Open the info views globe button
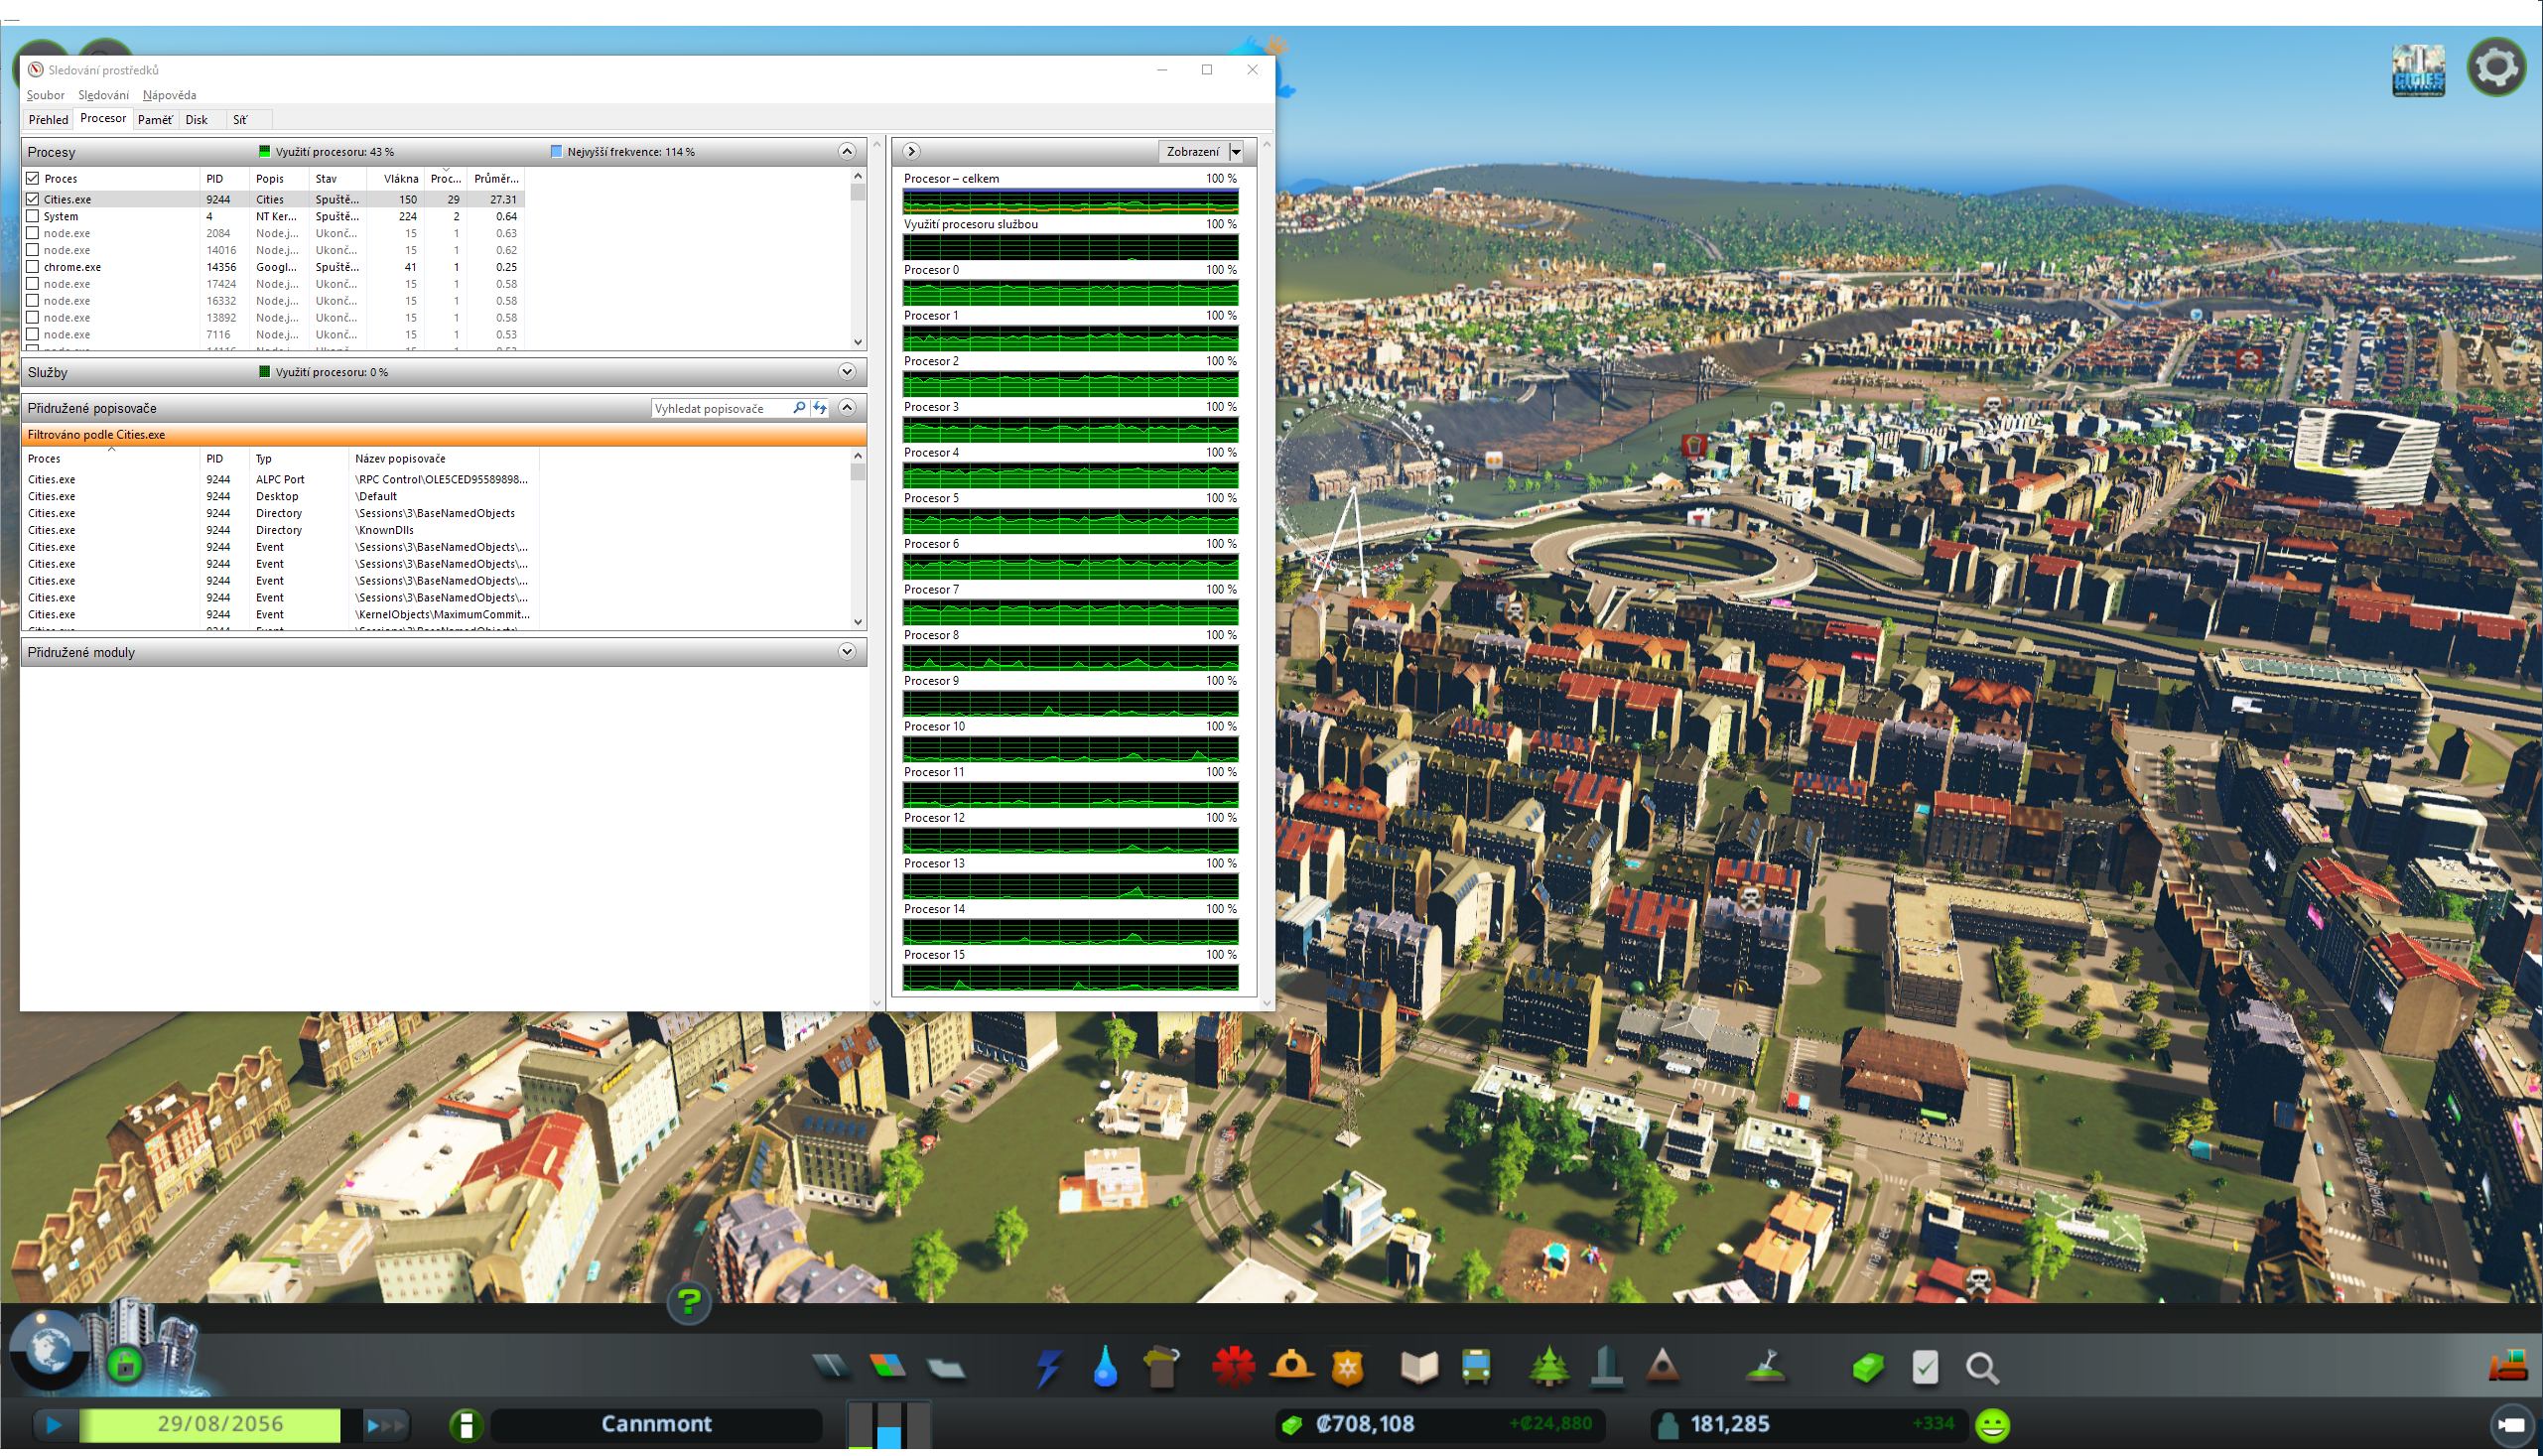 point(48,1354)
